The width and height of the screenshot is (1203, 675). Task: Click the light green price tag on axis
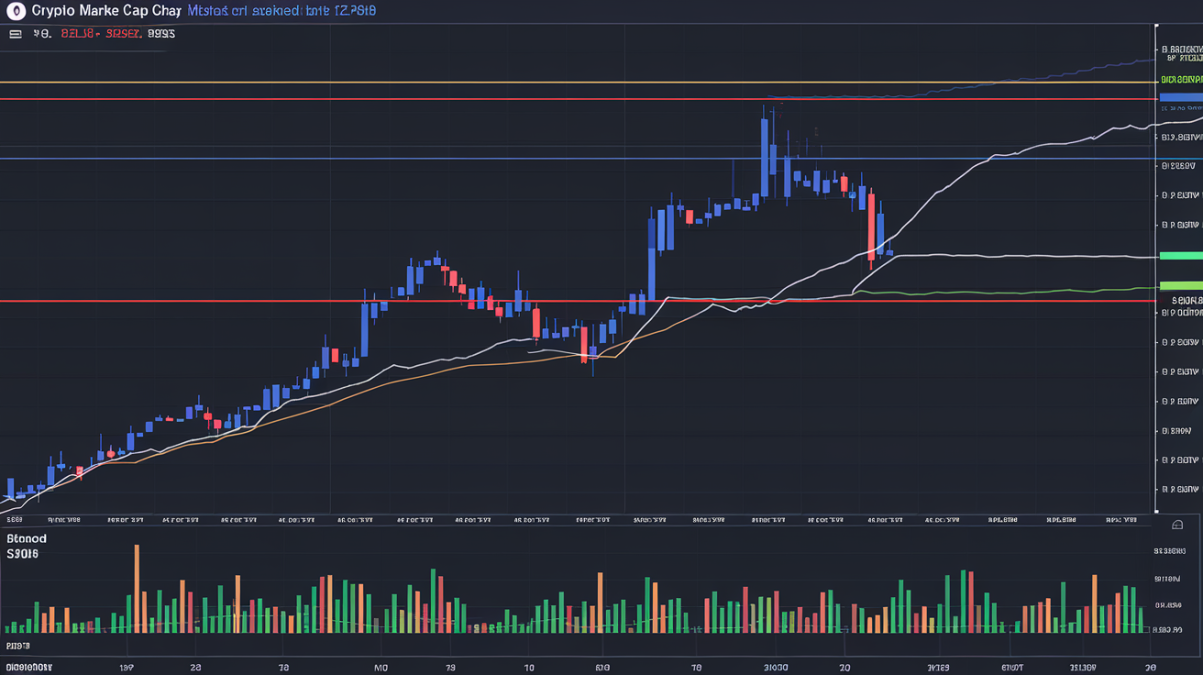1181,286
